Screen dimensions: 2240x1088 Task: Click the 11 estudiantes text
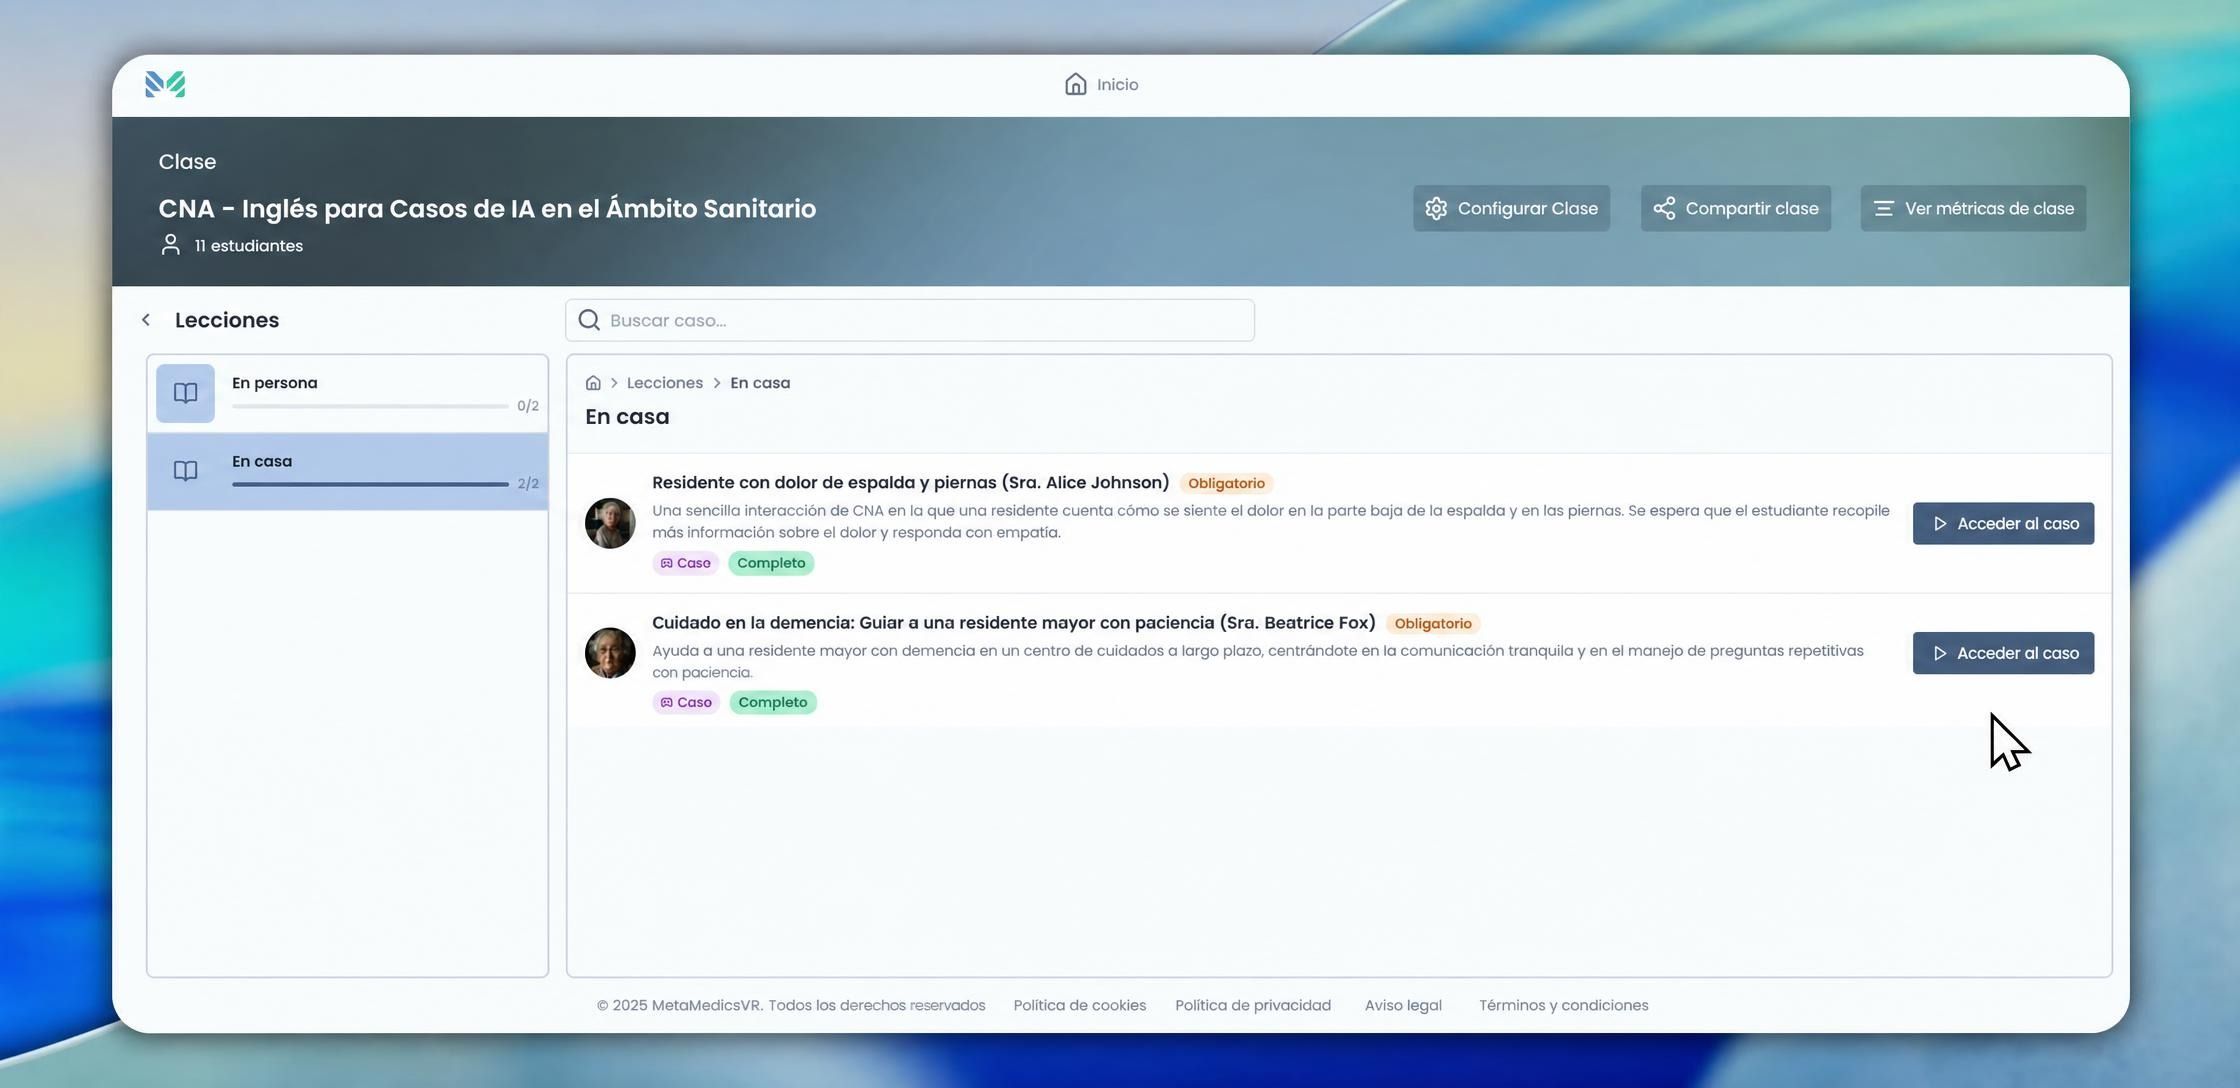[x=249, y=245]
